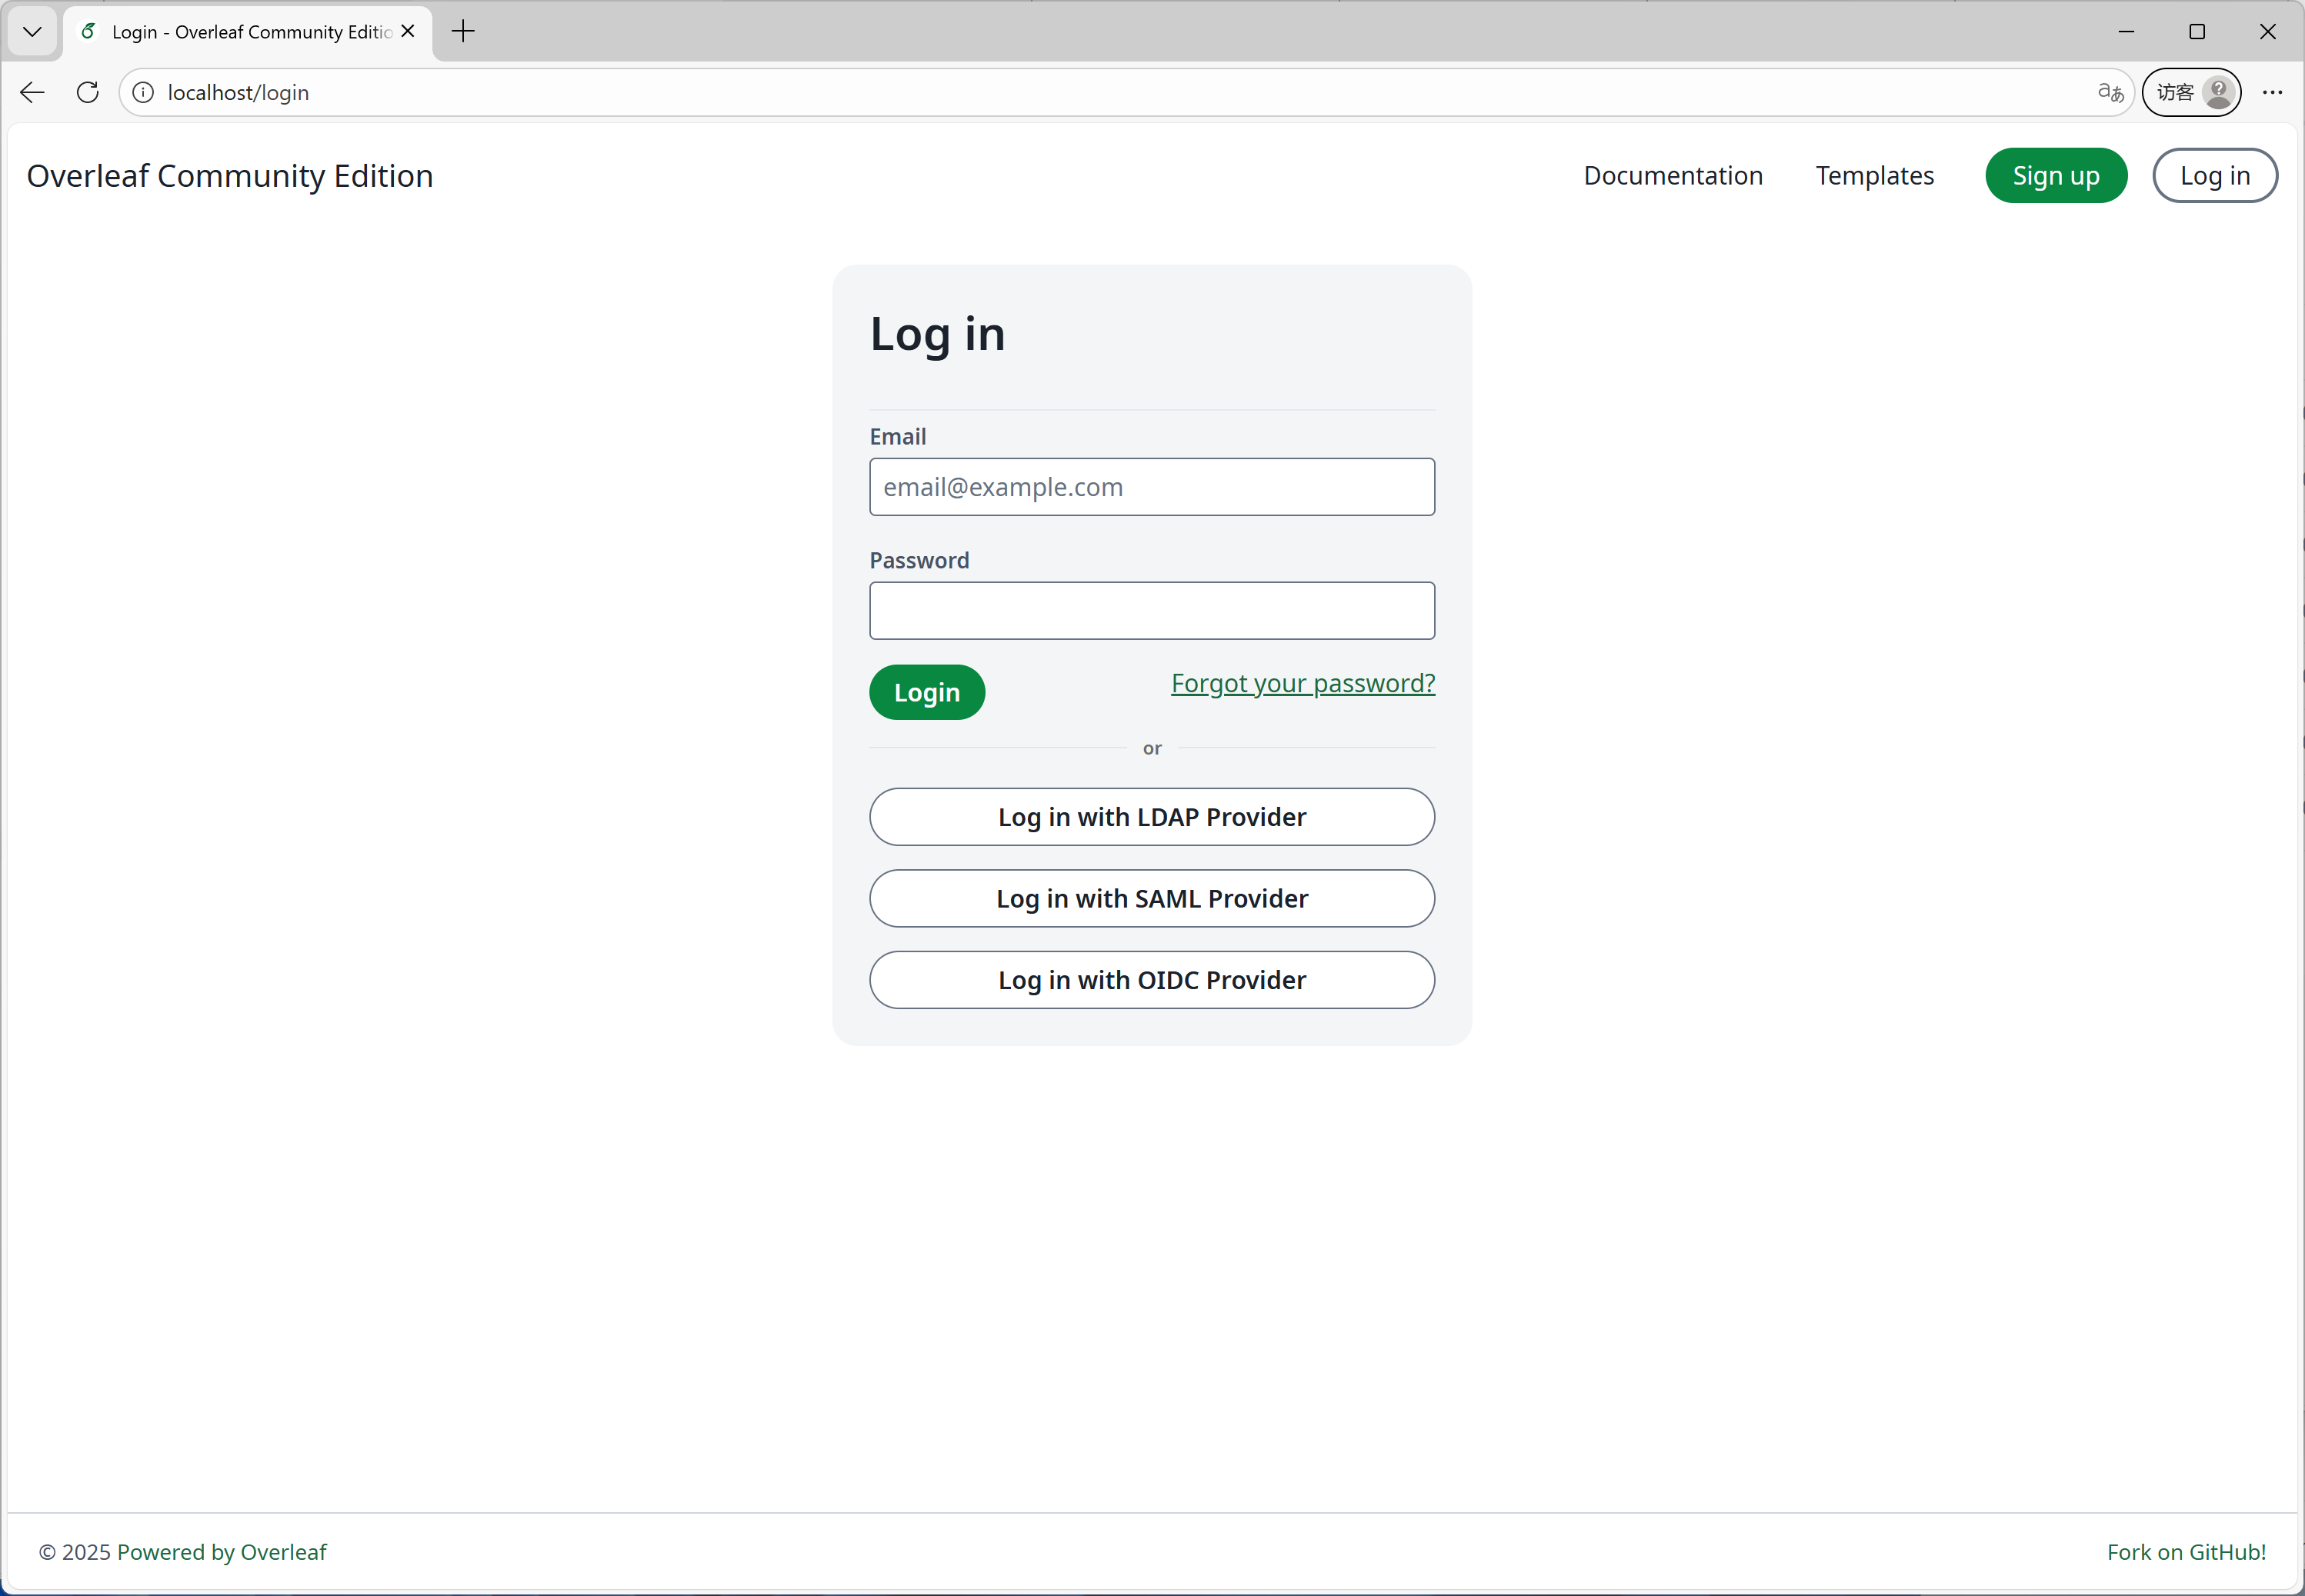The width and height of the screenshot is (2305, 1596).
Task: Reload the page with refresh icon
Action: [88, 92]
